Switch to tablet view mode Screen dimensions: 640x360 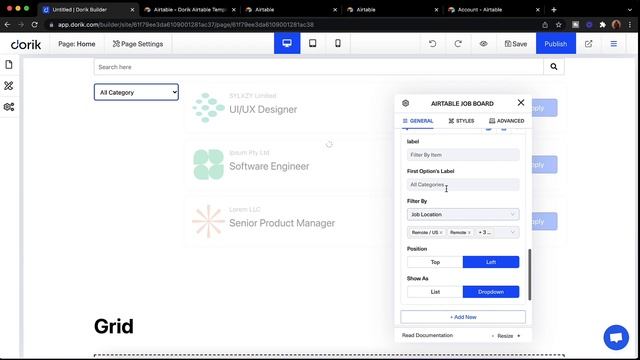313,44
